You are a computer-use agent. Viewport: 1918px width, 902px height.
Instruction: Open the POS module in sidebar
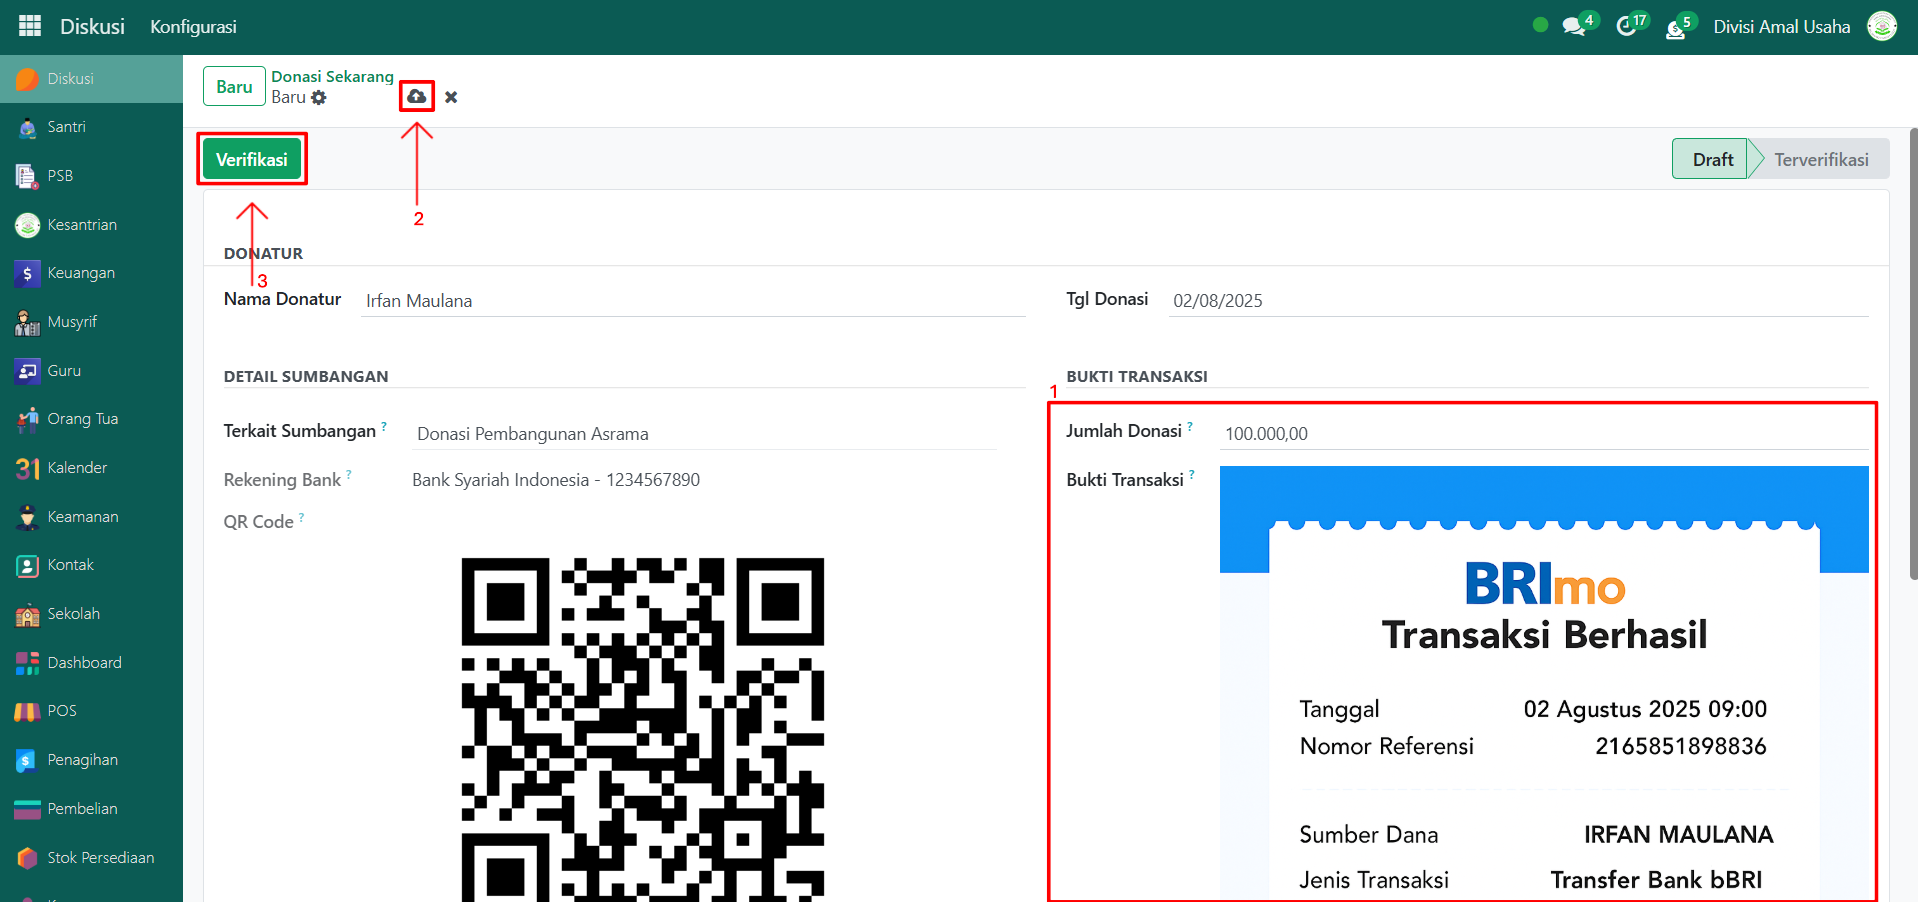tap(61, 711)
